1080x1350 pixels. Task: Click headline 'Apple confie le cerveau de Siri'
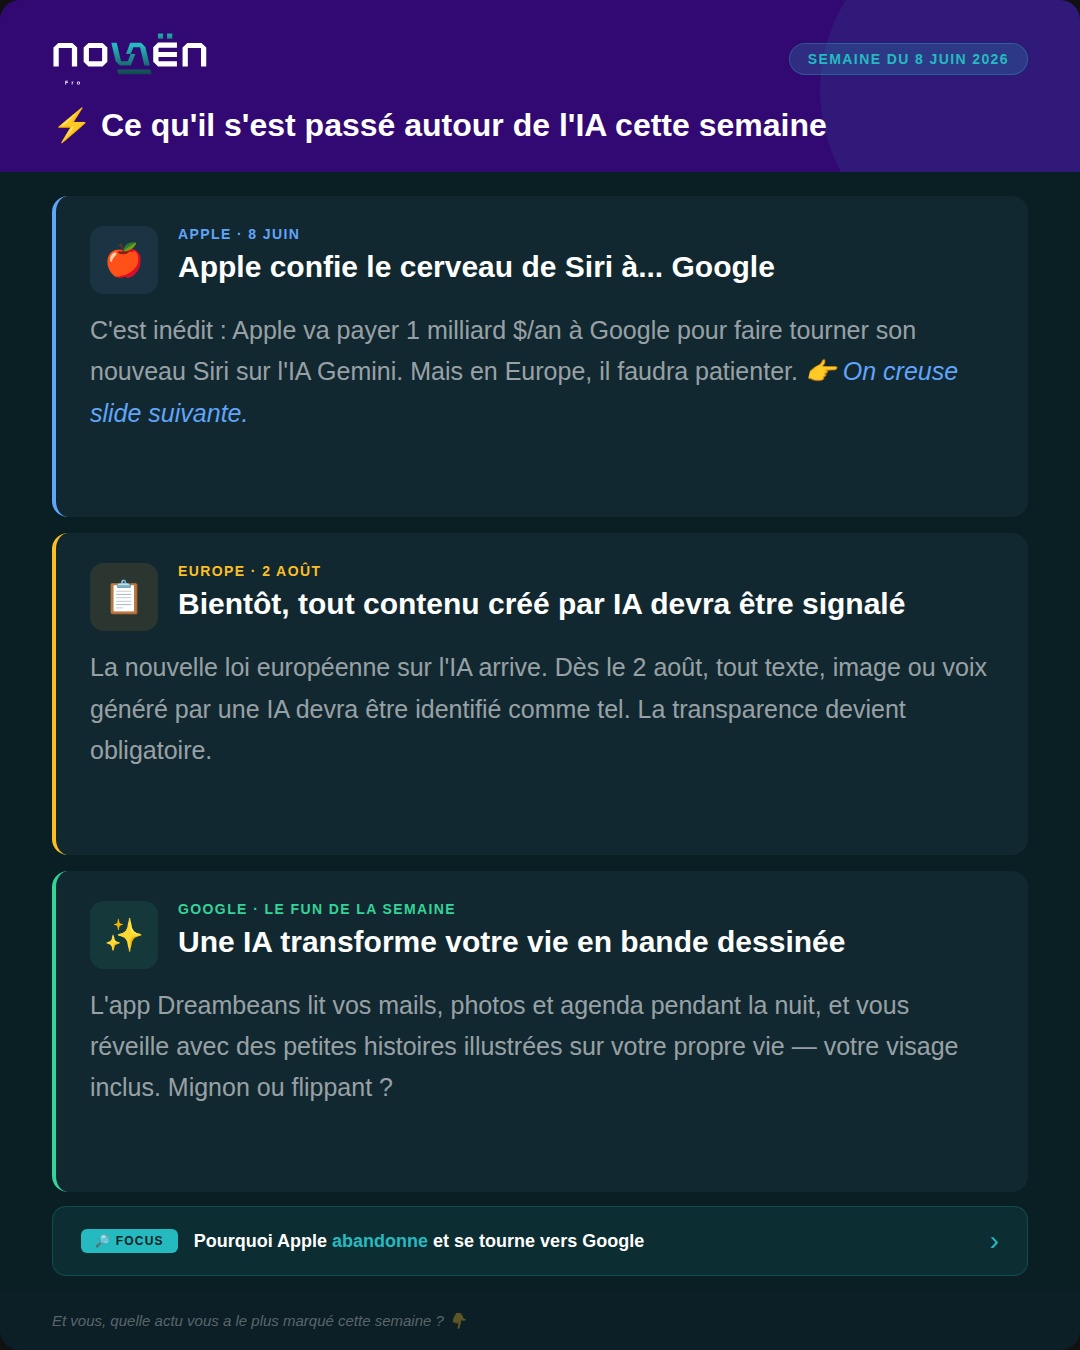point(476,267)
